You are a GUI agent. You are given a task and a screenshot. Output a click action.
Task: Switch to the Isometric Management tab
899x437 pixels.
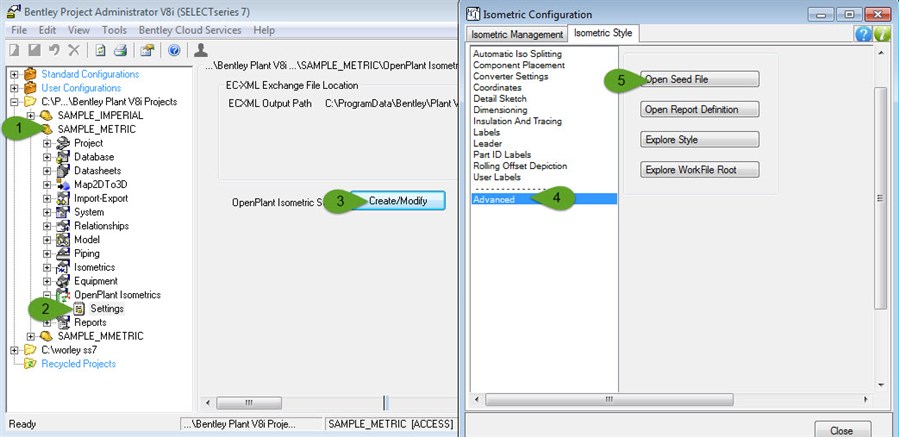coord(517,34)
